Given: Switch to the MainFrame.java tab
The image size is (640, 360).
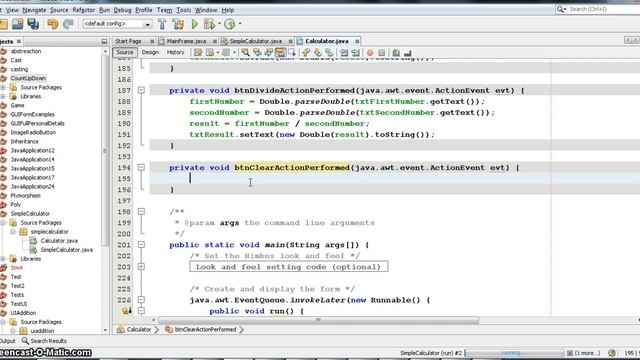Looking at the screenshot, I should pos(186,41).
